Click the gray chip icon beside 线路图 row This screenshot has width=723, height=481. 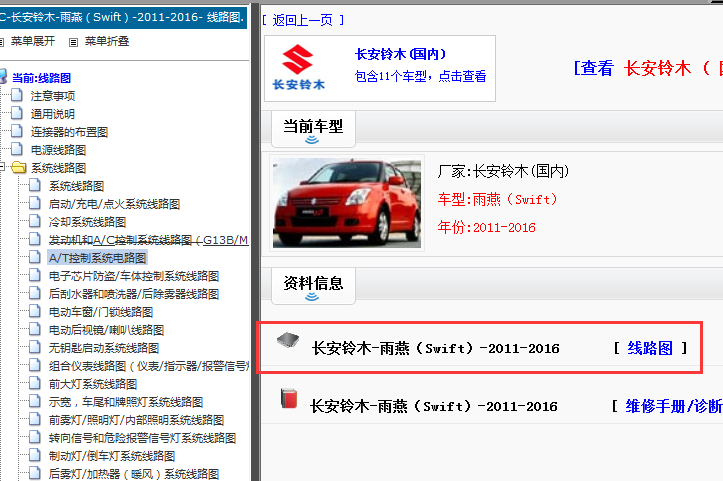[288, 341]
